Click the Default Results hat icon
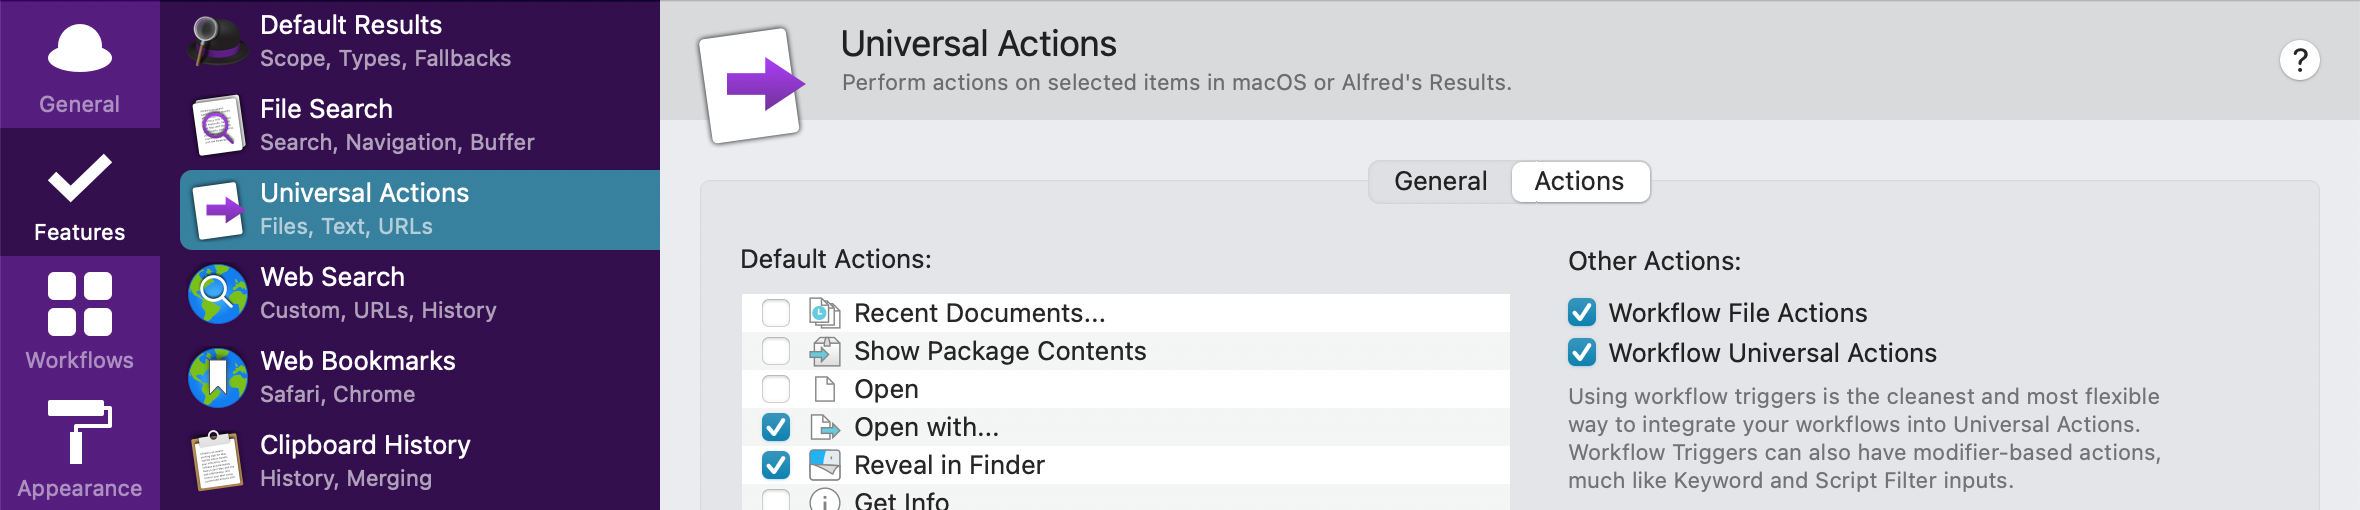 (218, 41)
